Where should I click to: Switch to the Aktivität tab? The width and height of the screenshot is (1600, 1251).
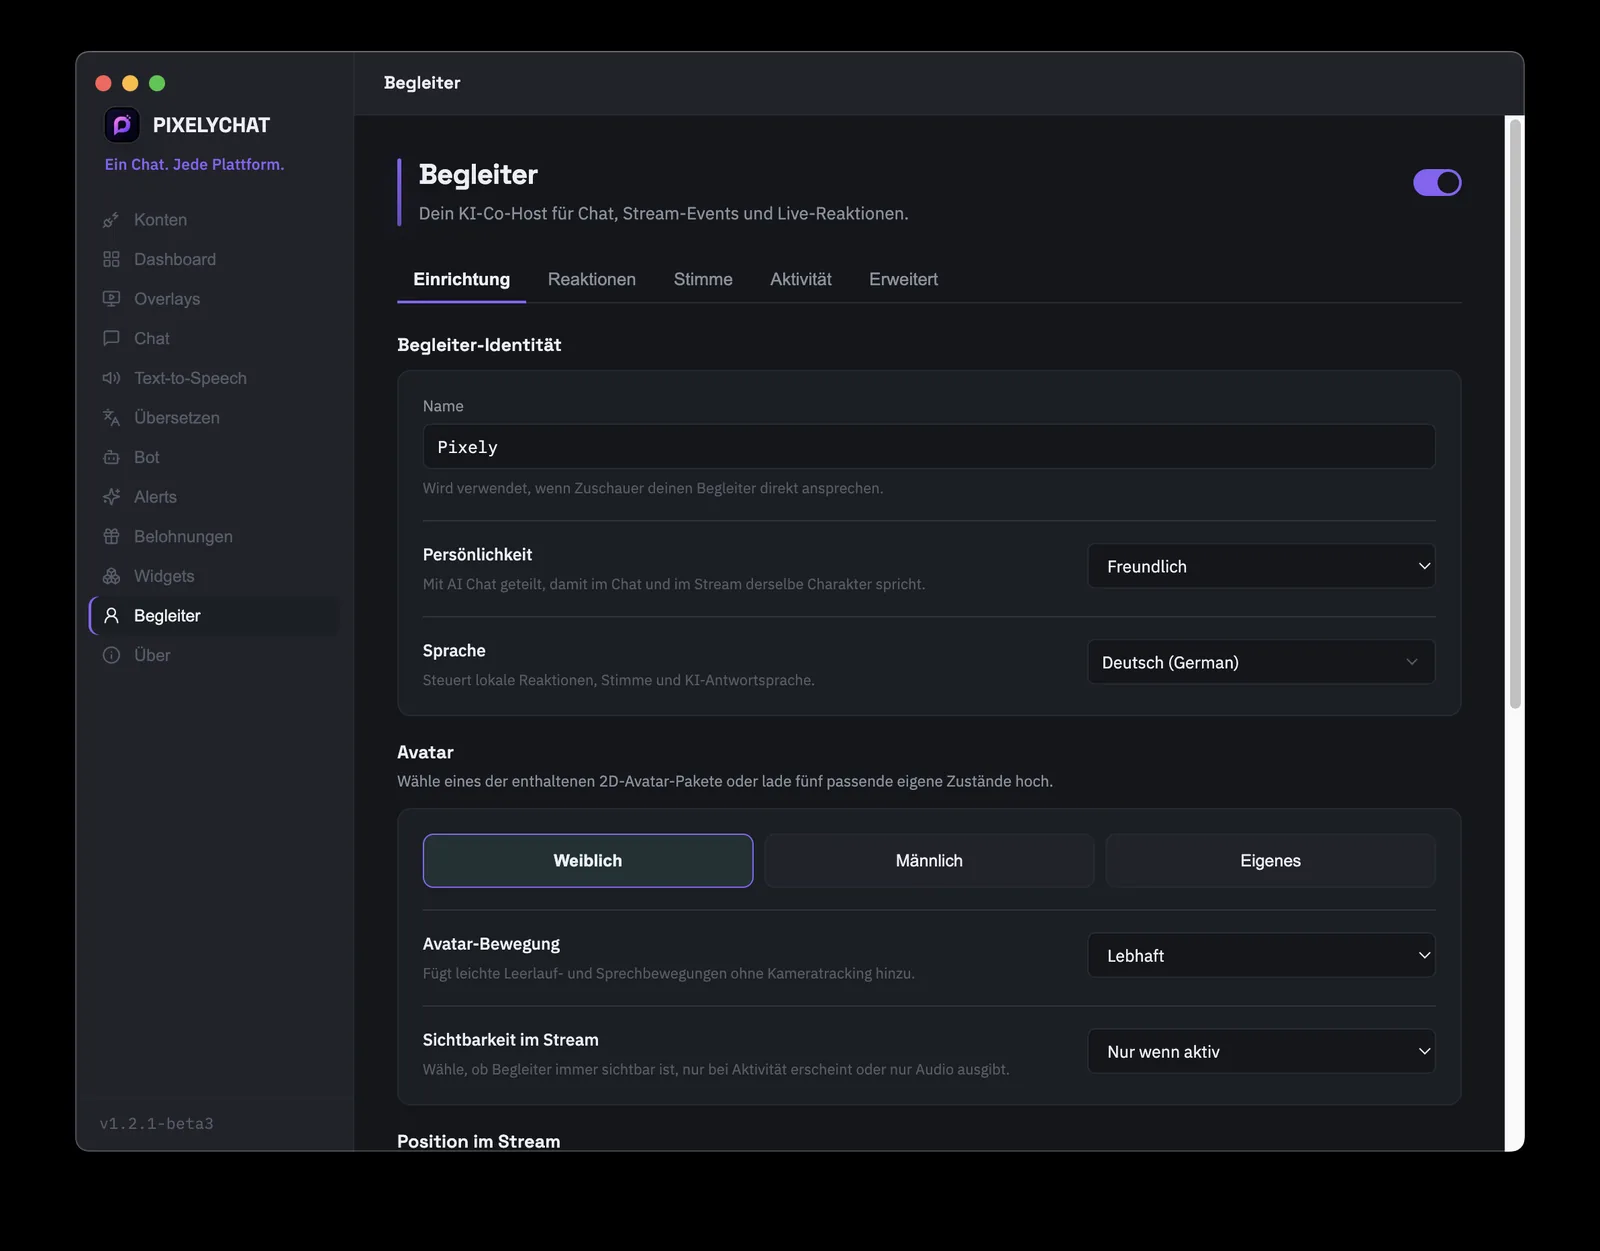[800, 279]
